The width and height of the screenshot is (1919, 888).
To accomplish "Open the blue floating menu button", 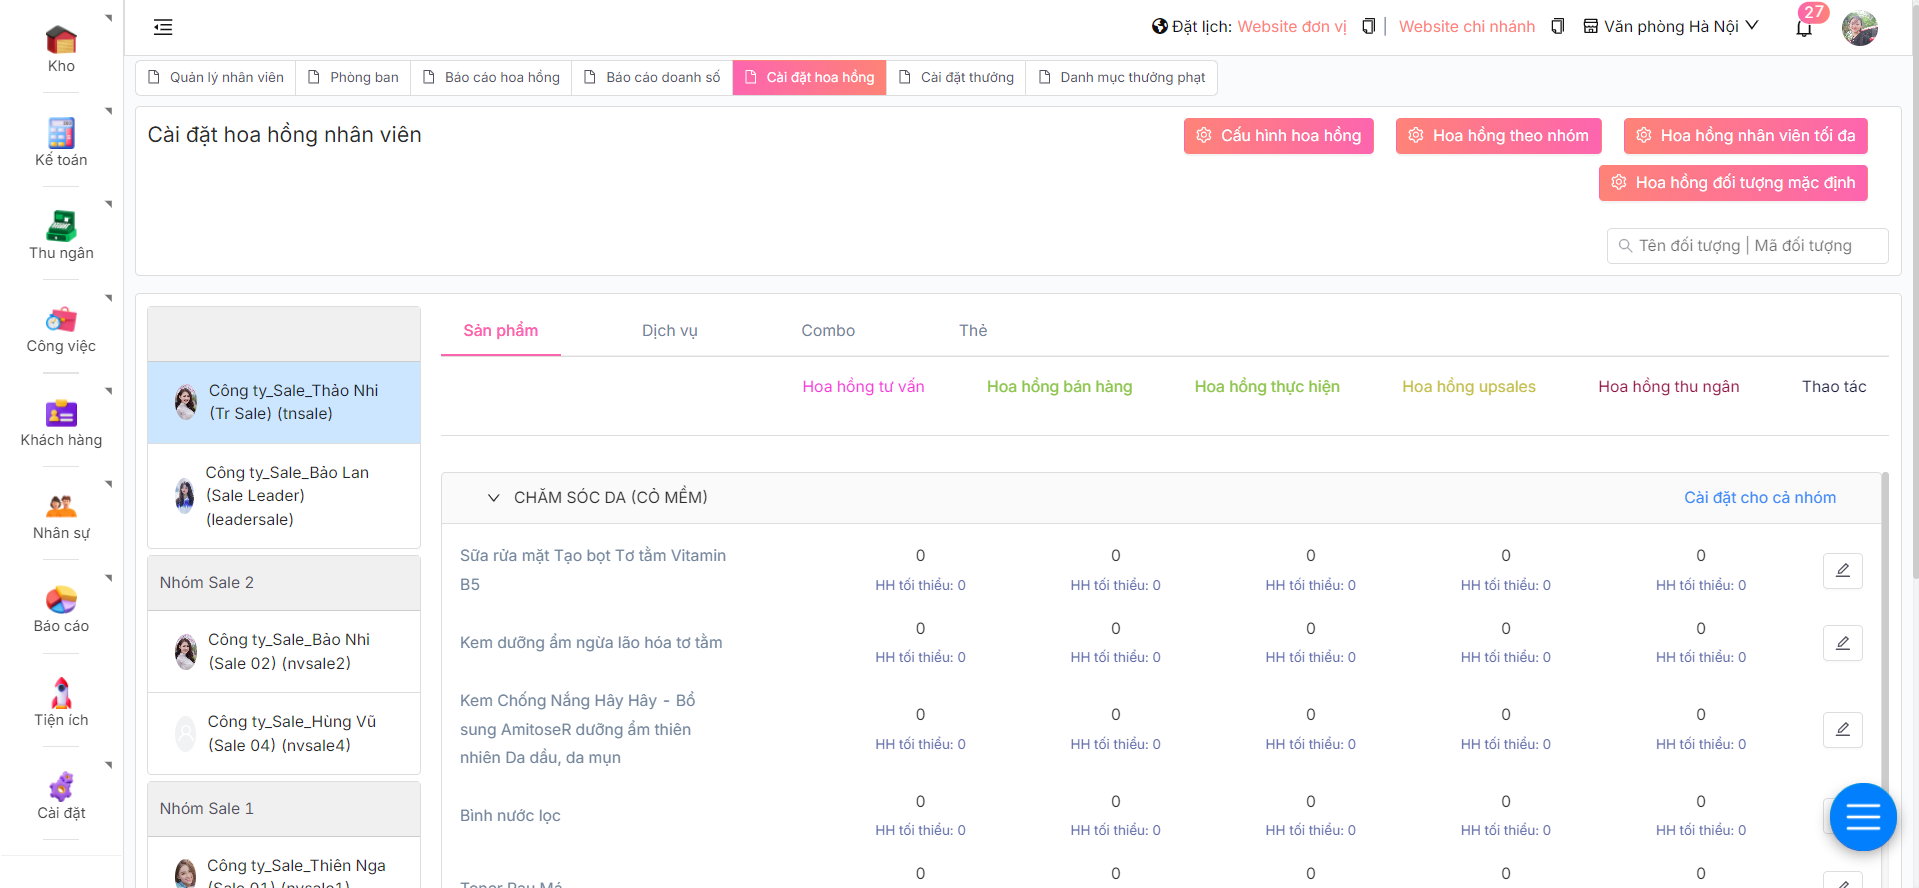I will [x=1862, y=817].
